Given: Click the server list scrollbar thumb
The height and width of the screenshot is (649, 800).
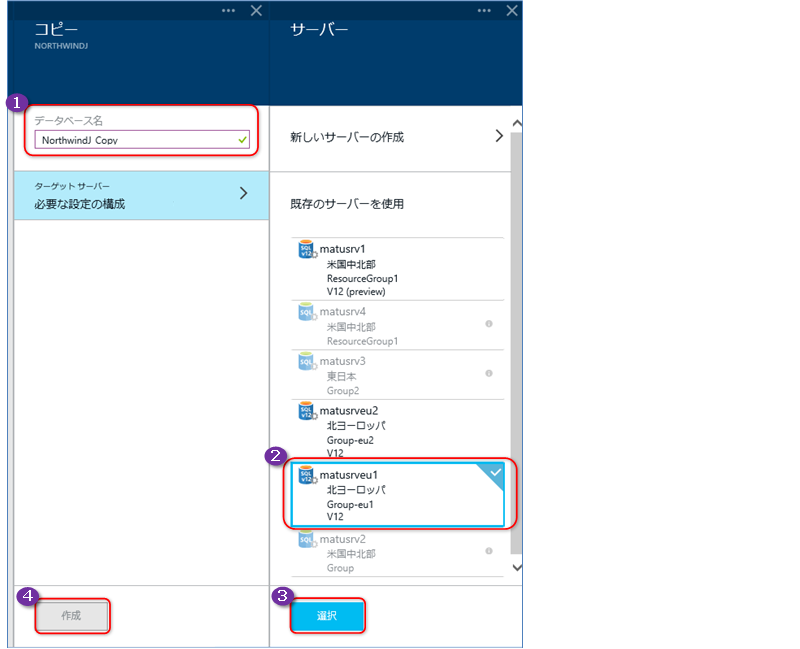Looking at the screenshot, I should point(516,343).
